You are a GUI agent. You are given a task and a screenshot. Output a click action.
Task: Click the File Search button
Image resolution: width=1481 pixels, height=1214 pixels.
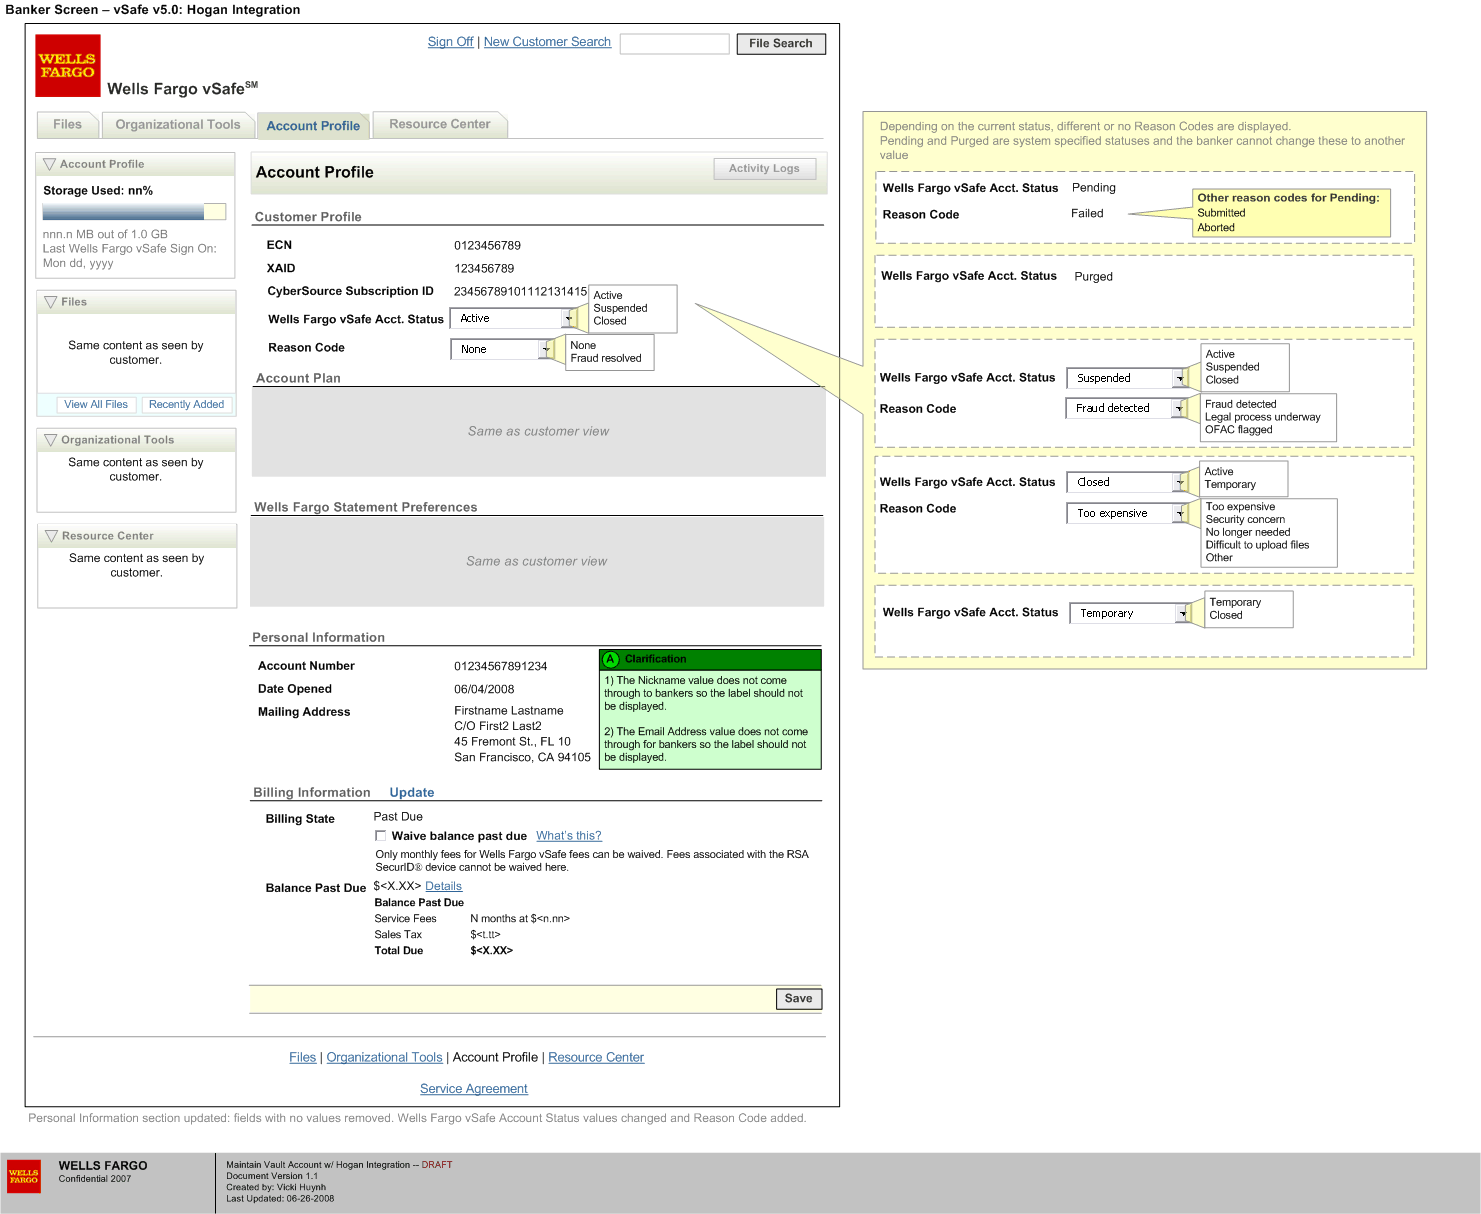tap(781, 44)
